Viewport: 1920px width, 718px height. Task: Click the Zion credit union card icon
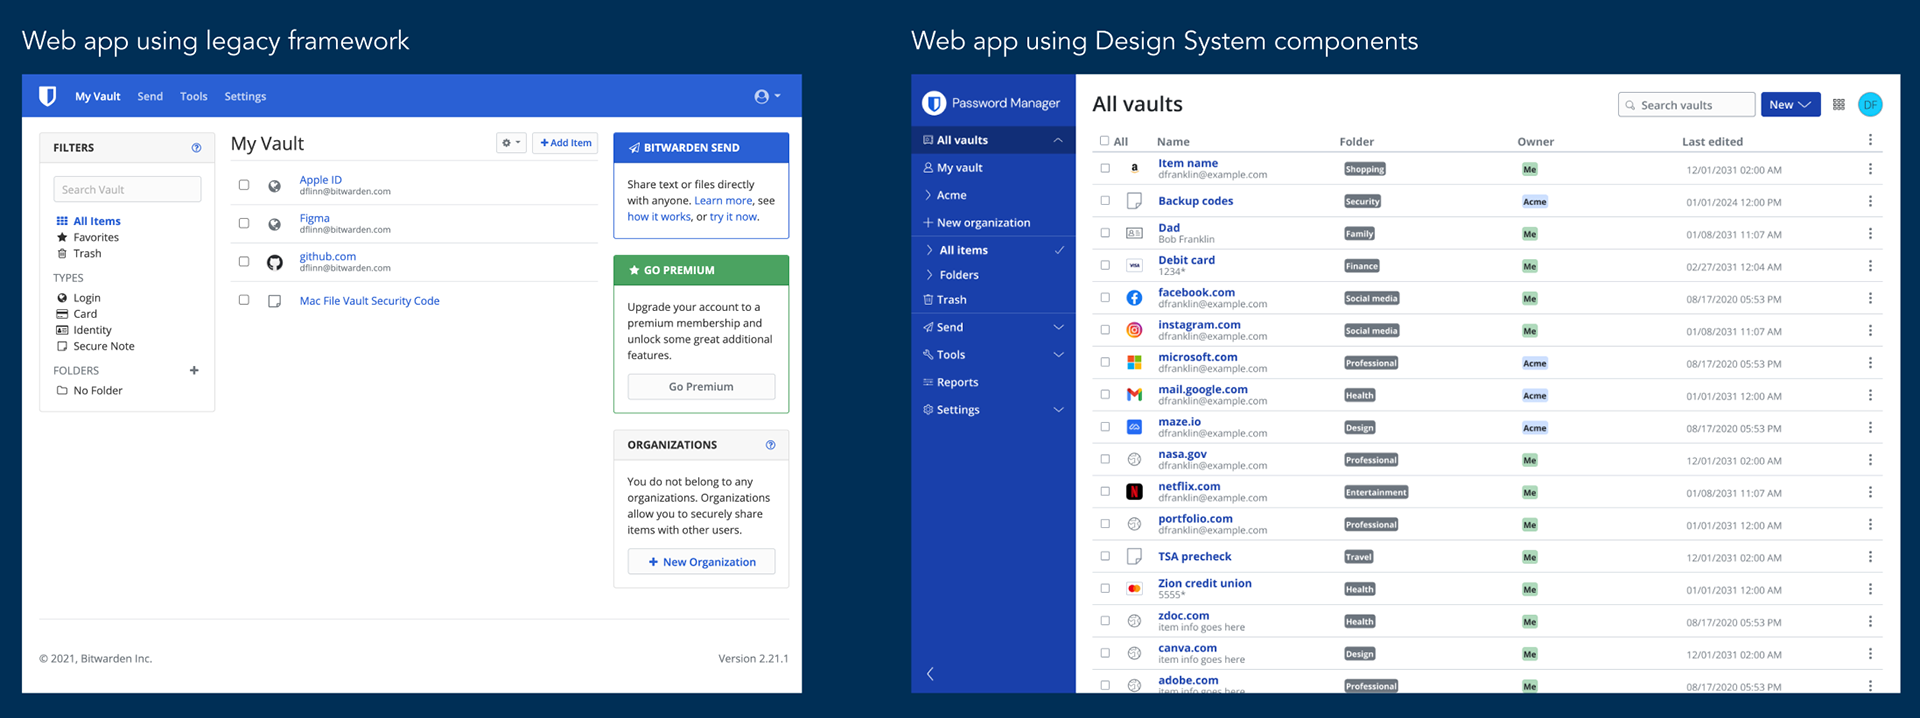pyautogui.click(x=1134, y=589)
